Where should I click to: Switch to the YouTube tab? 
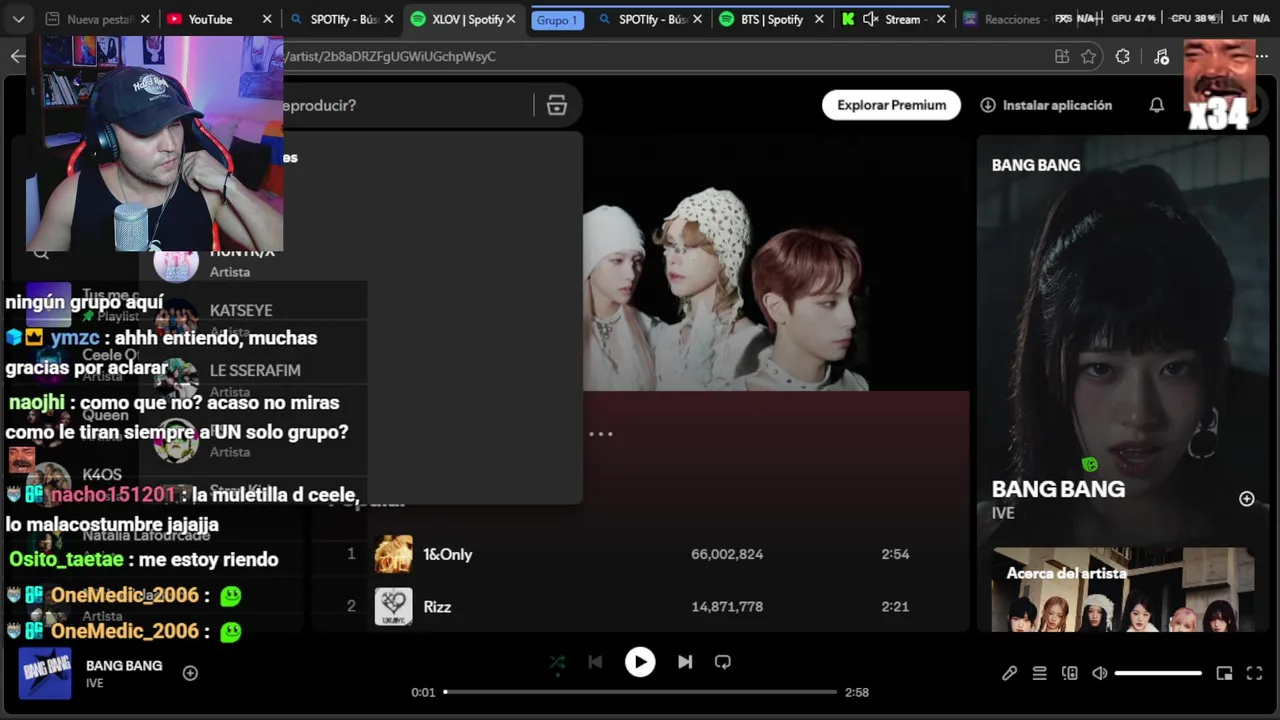(x=210, y=19)
